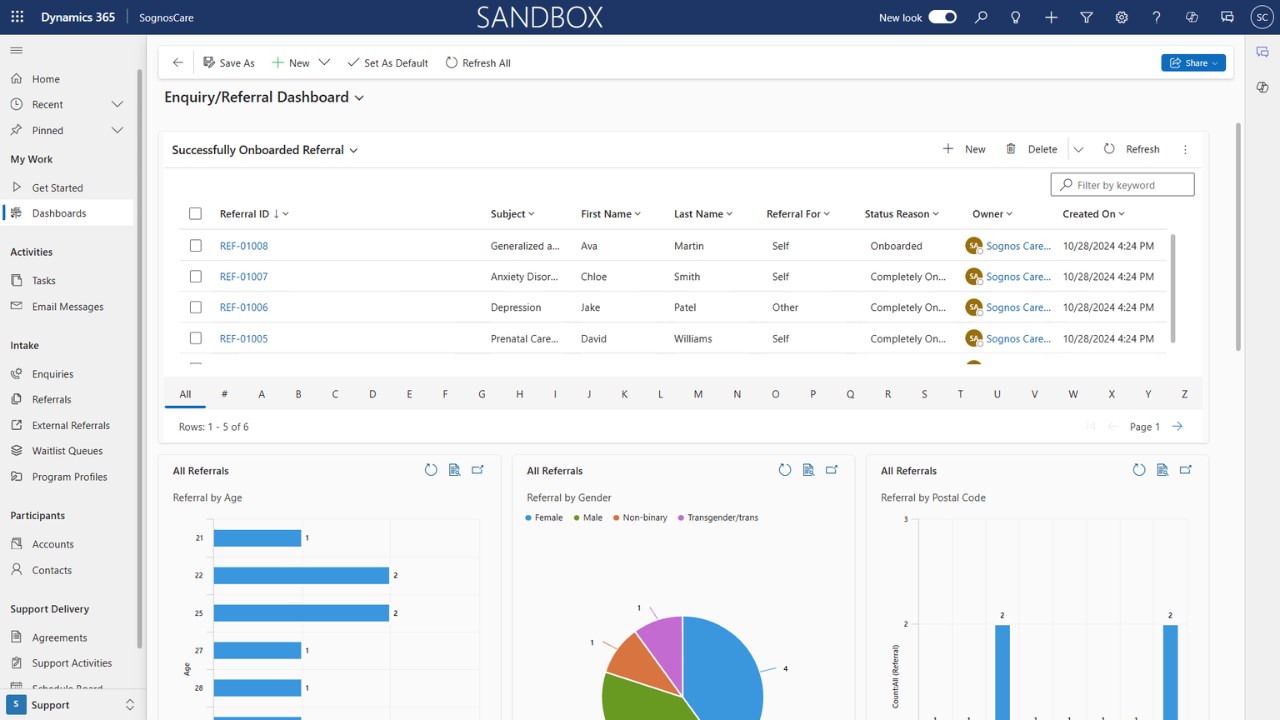Expand the Referral by Age chart

478,470
